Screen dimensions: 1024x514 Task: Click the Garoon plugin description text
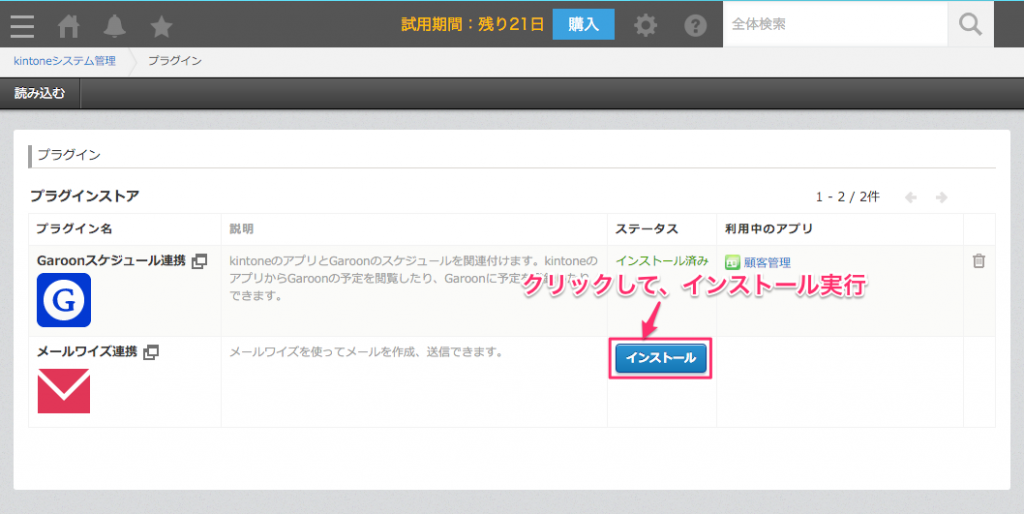click(413, 278)
